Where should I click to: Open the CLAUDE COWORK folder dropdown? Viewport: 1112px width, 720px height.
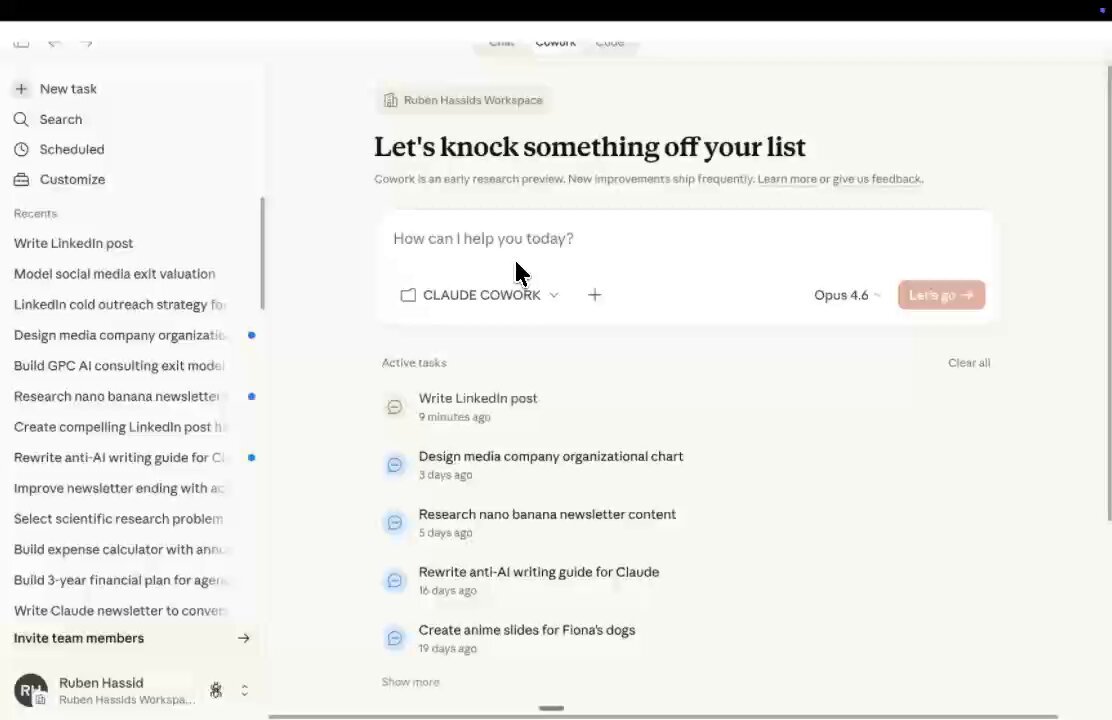point(480,295)
